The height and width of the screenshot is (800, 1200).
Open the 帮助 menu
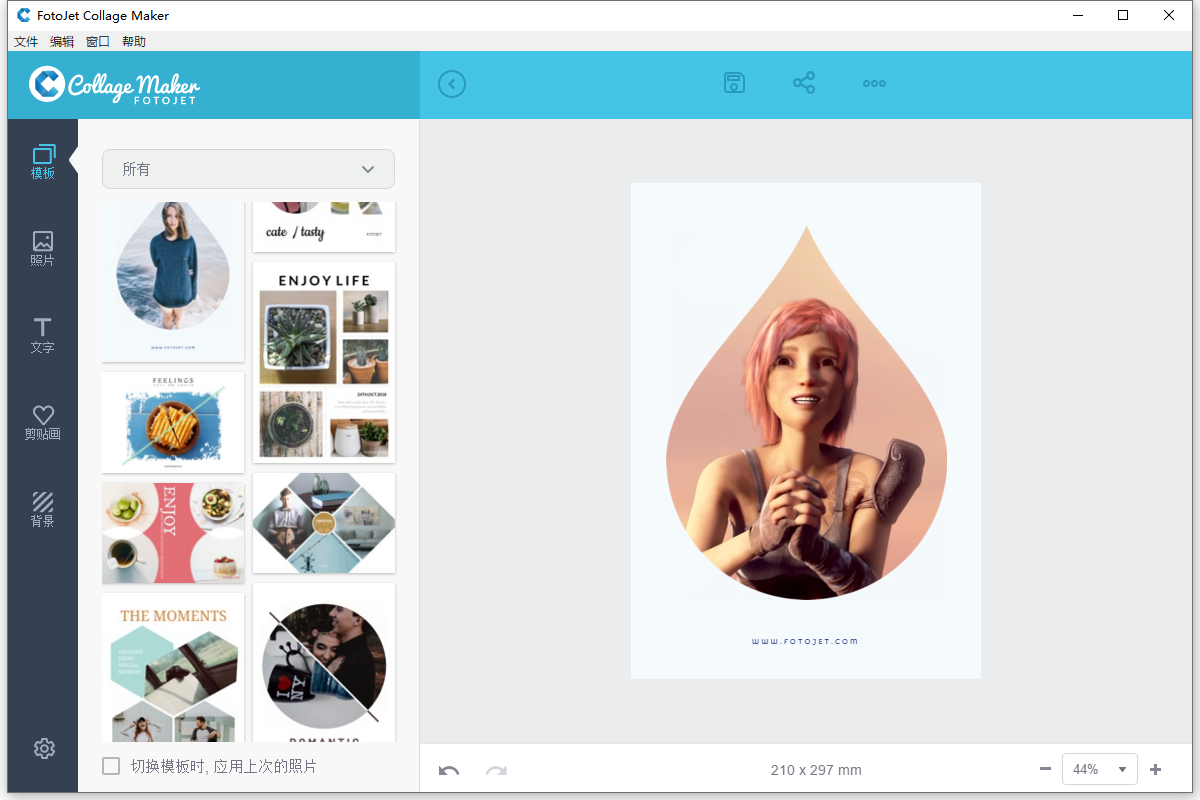134,42
